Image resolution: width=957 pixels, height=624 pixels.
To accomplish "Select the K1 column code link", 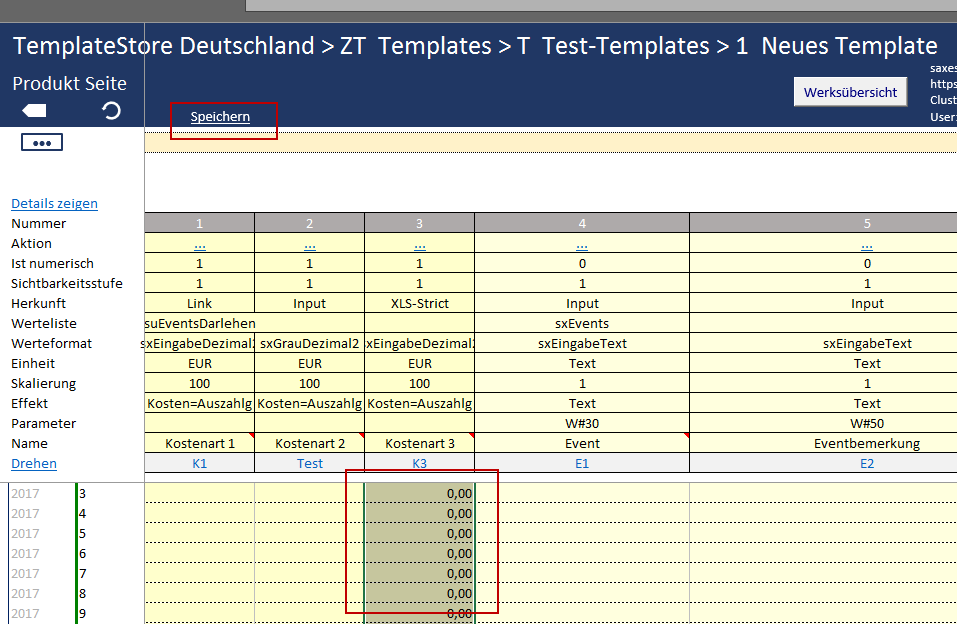I will point(200,464).
